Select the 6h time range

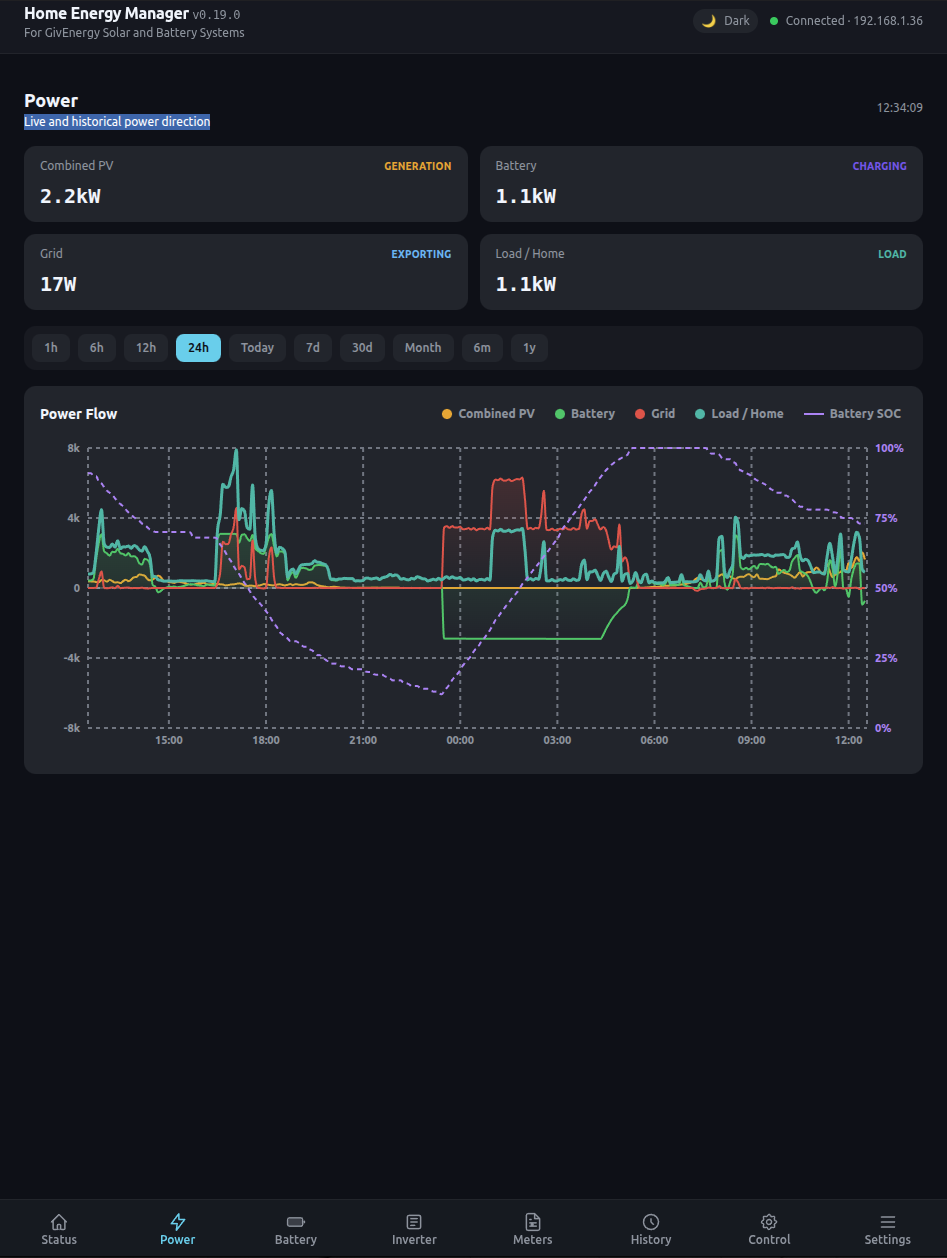click(x=97, y=348)
